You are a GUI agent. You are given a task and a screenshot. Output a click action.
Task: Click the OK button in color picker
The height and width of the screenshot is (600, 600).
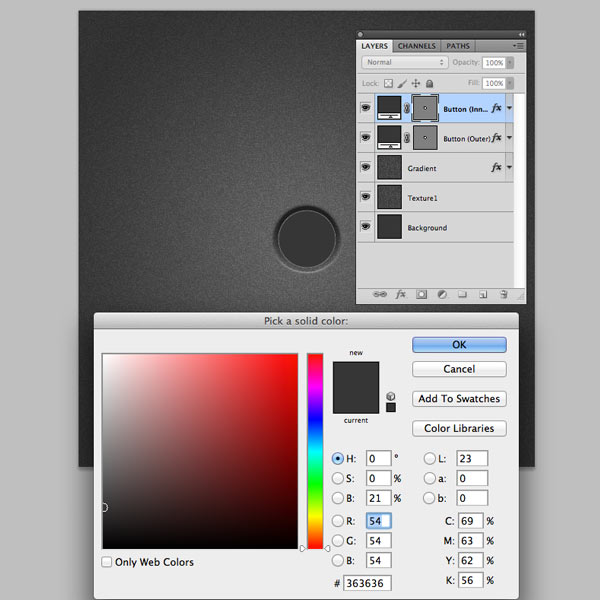pyautogui.click(x=459, y=345)
